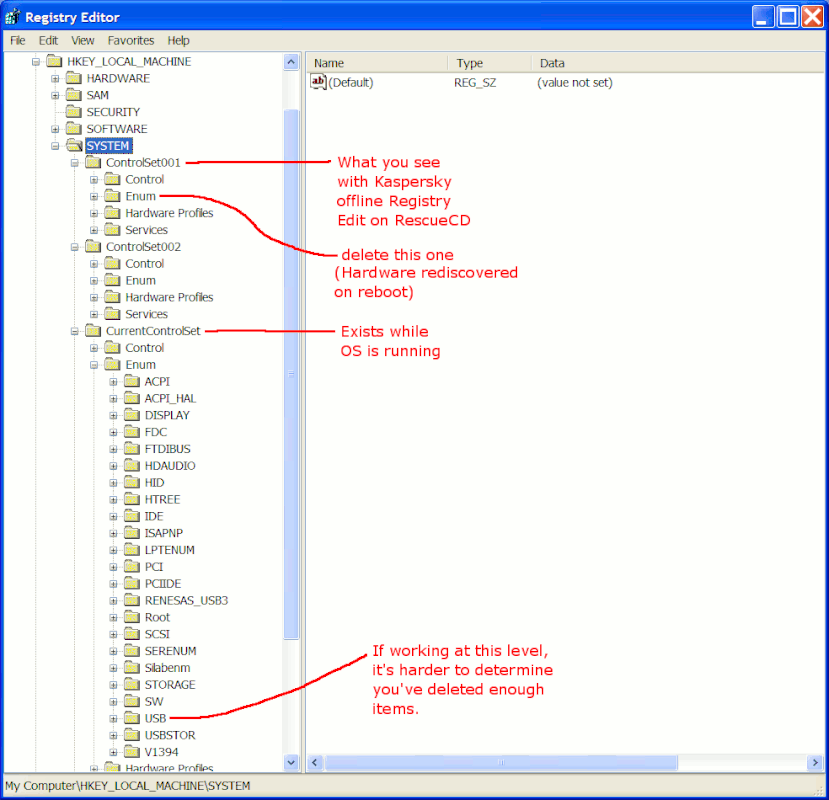Expand the SOFTWARE key
The height and width of the screenshot is (800, 829).
[55, 129]
